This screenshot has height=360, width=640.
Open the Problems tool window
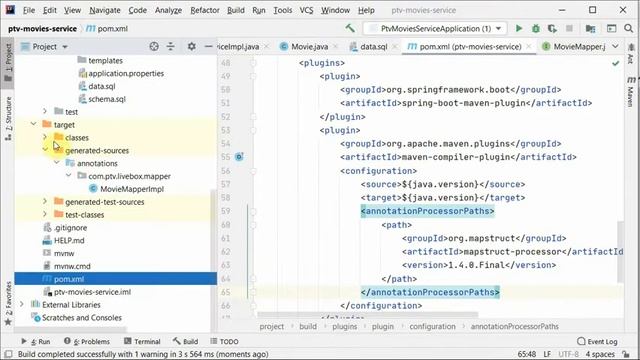pos(87,341)
